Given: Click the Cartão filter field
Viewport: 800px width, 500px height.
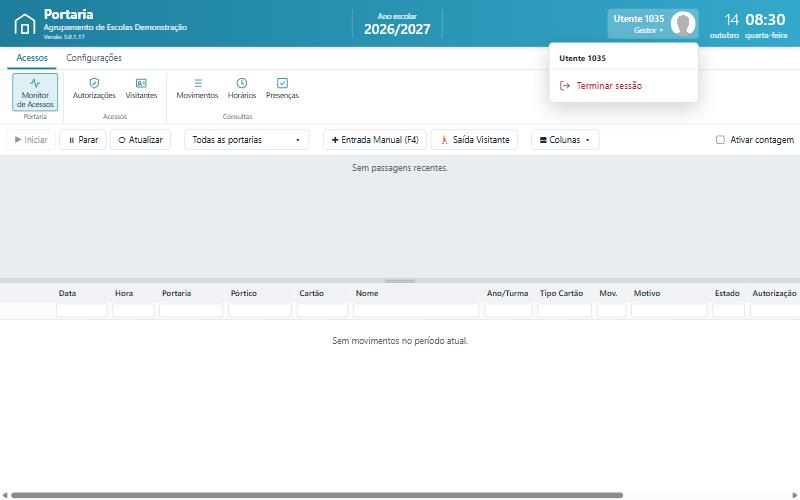Looking at the screenshot, I should [322, 310].
